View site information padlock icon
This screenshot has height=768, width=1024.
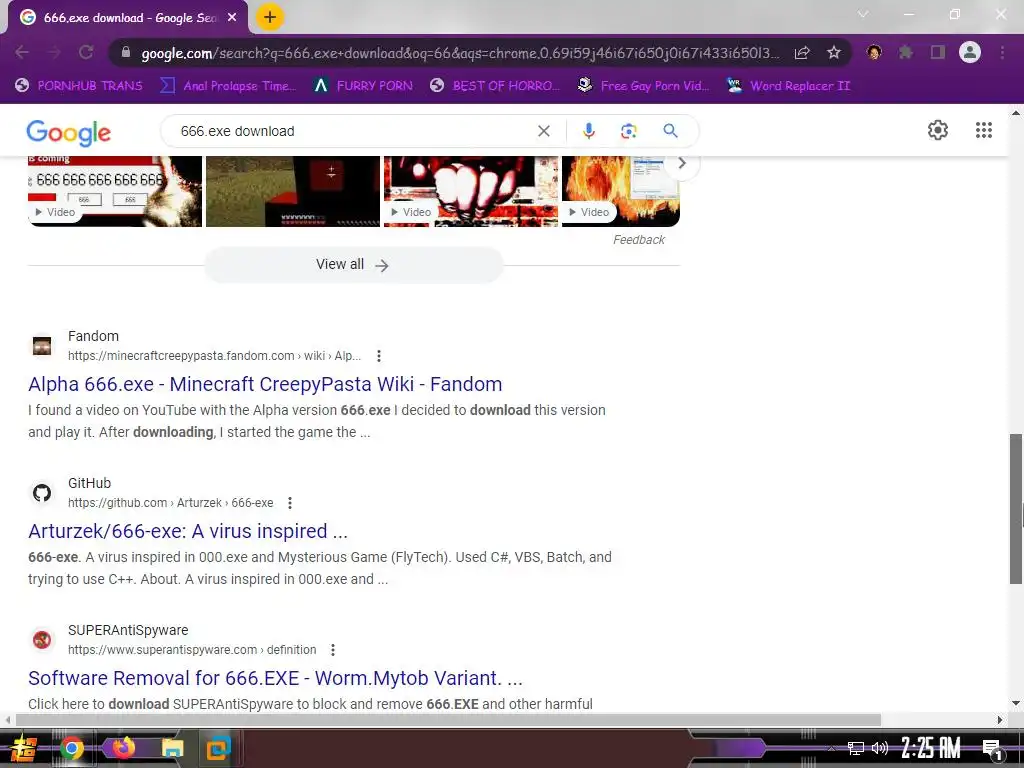tap(126, 52)
